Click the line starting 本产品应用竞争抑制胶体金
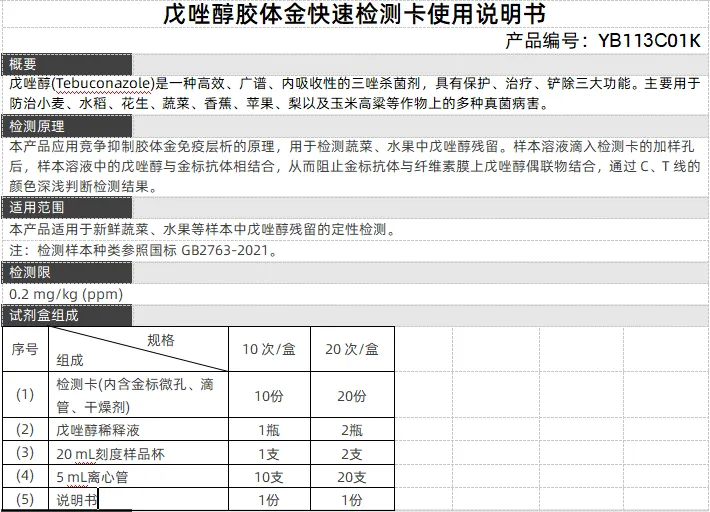Viewport: 710px width, 512px height. (352, 146)
